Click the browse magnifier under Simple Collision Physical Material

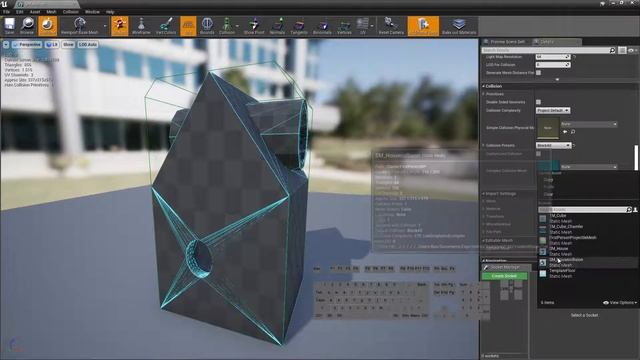[573, 132]
